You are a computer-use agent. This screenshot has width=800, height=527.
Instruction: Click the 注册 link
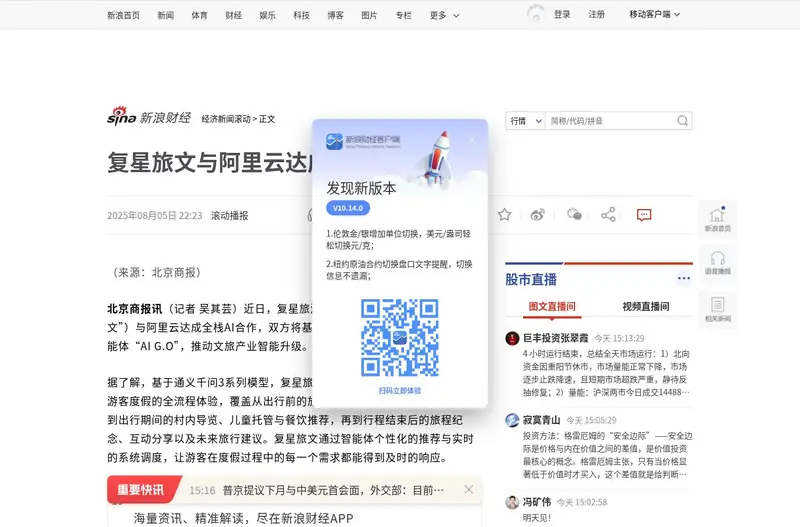tap(596, 14)
